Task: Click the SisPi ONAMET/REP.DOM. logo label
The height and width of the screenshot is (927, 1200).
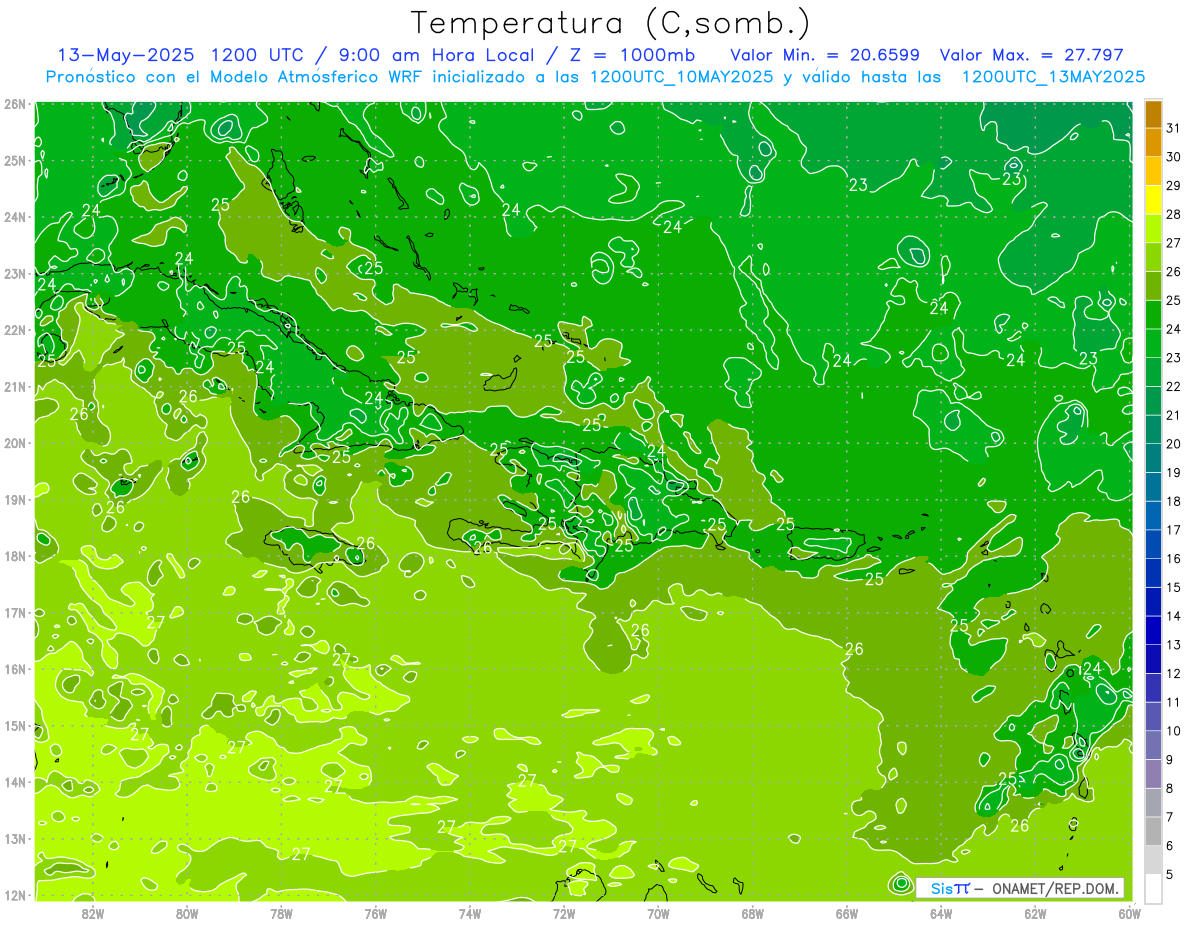Action: pos(1021,888)
